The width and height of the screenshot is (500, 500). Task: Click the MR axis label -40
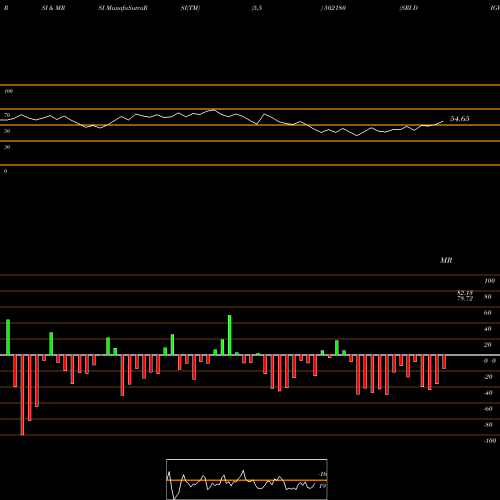point(488,393)
